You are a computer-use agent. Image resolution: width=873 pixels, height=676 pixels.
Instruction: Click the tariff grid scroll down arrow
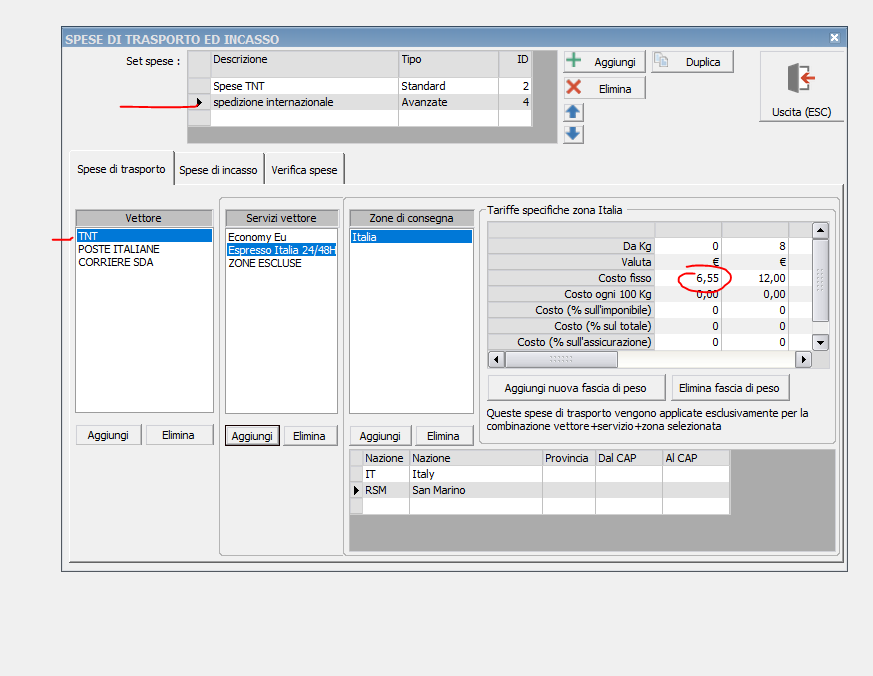pyautogui.click(x=821, y=342)
